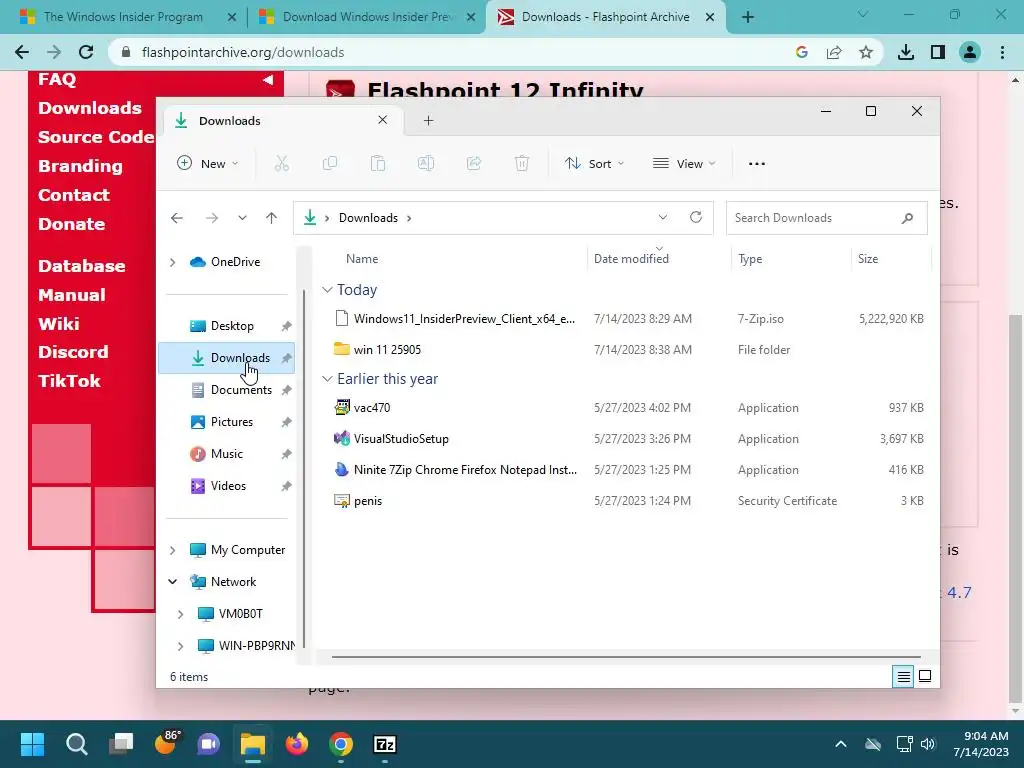Open Chrome profile avatar
The width and height of the screenshot is (1024, 768).
click(970, 52)
